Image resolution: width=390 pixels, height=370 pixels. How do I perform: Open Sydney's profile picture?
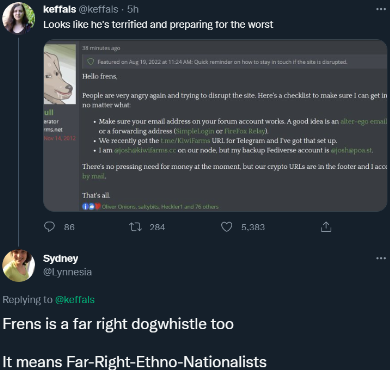click(19, 266)
